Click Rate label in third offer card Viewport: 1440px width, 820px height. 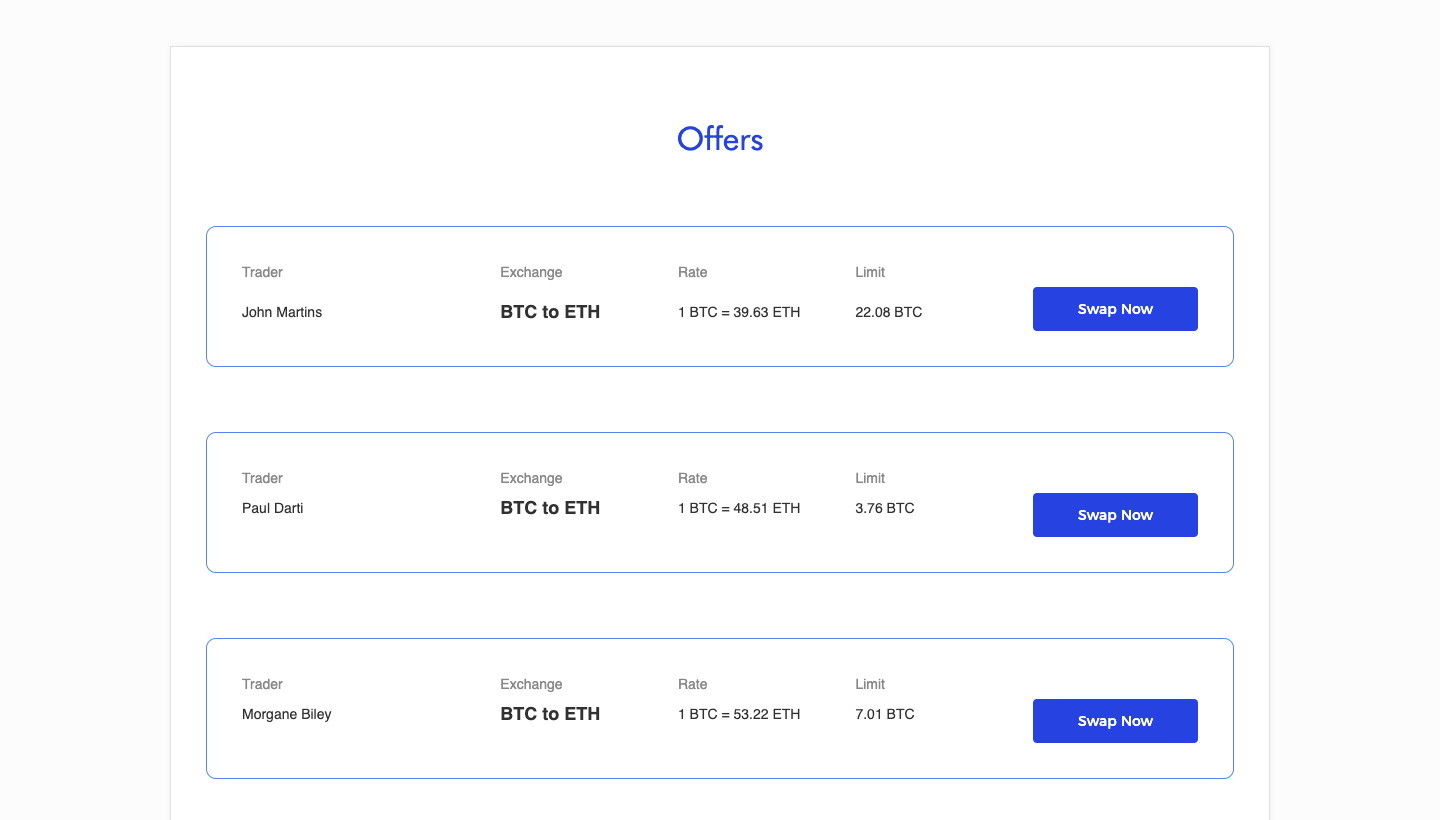[x=692, y=684]
